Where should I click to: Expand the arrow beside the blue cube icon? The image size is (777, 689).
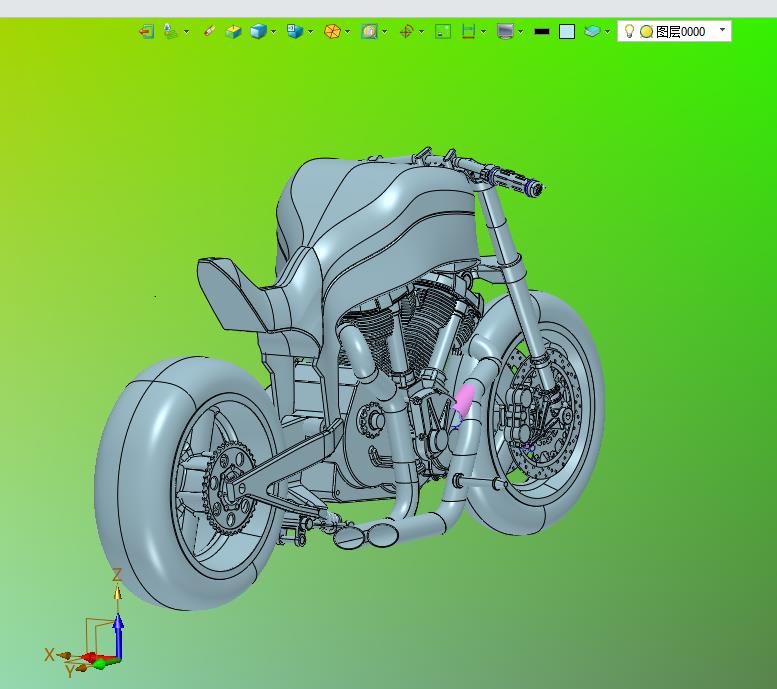[273, 32]
